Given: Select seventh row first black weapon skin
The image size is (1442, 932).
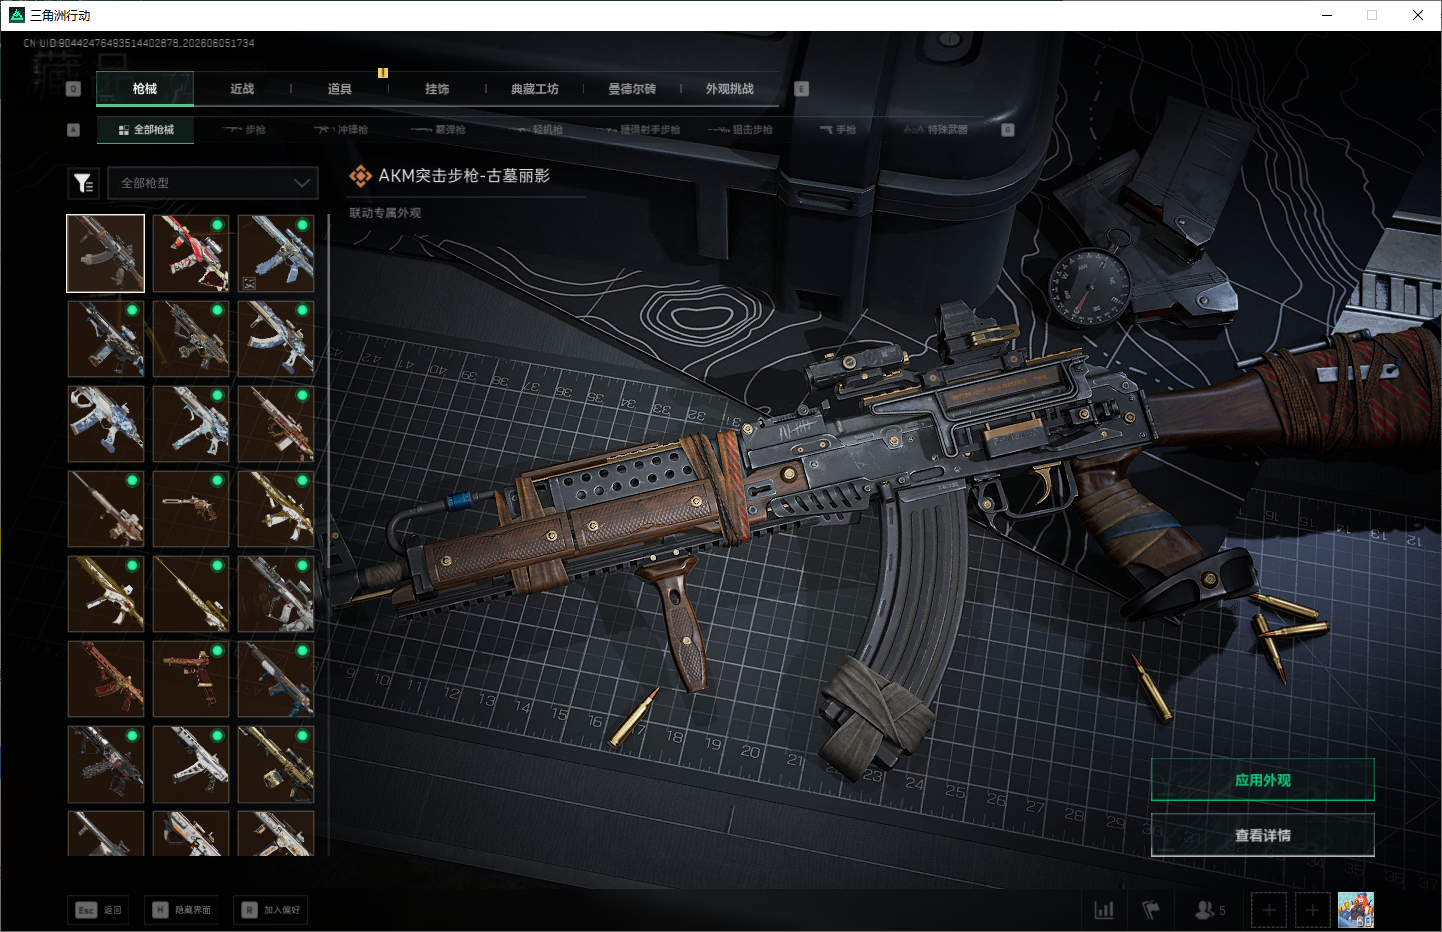Looking at the screenshot, I should tap(106, 764).
